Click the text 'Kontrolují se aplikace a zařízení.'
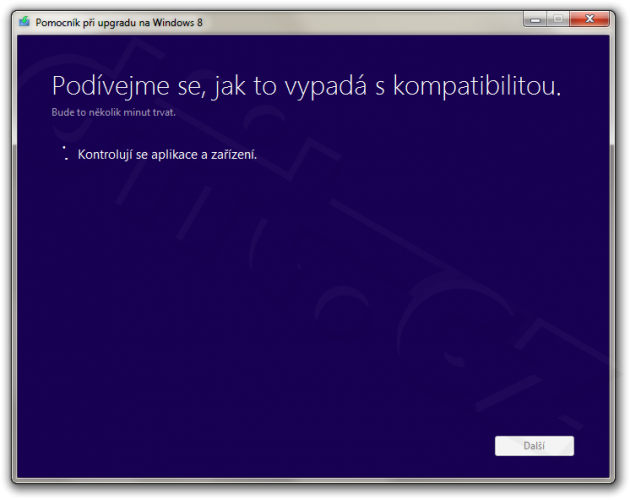This screenshot has width=630, height=500. [x=167, y=154]
